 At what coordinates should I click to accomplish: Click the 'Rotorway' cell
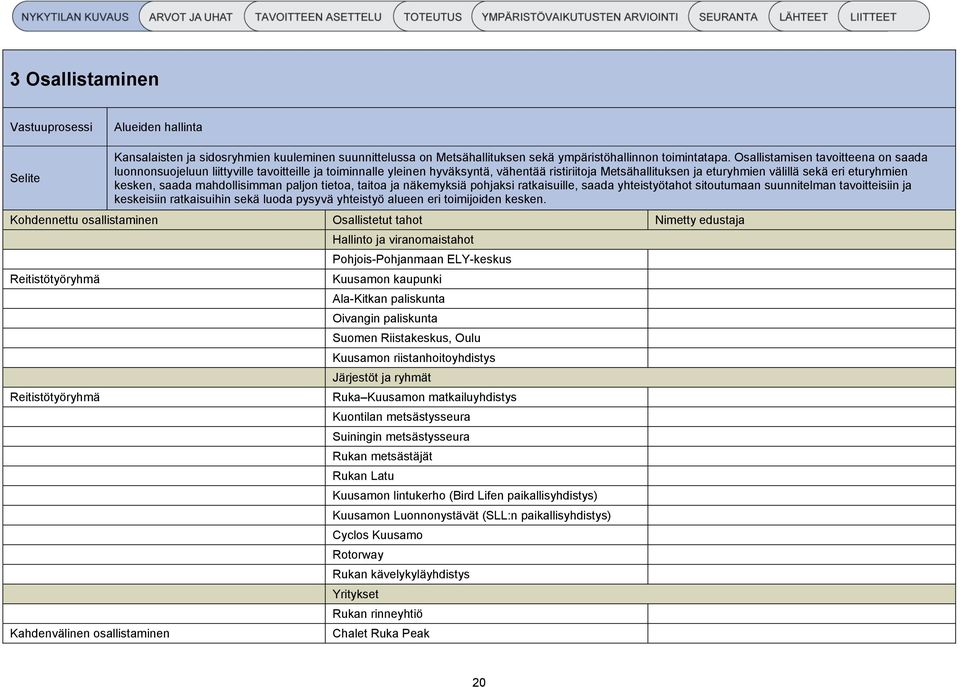[486, 555]
